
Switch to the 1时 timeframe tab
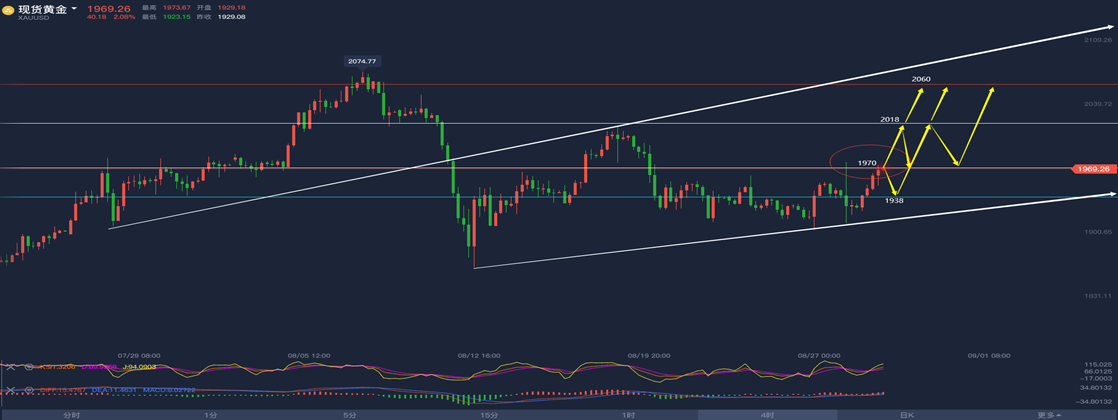coord(629,414)
